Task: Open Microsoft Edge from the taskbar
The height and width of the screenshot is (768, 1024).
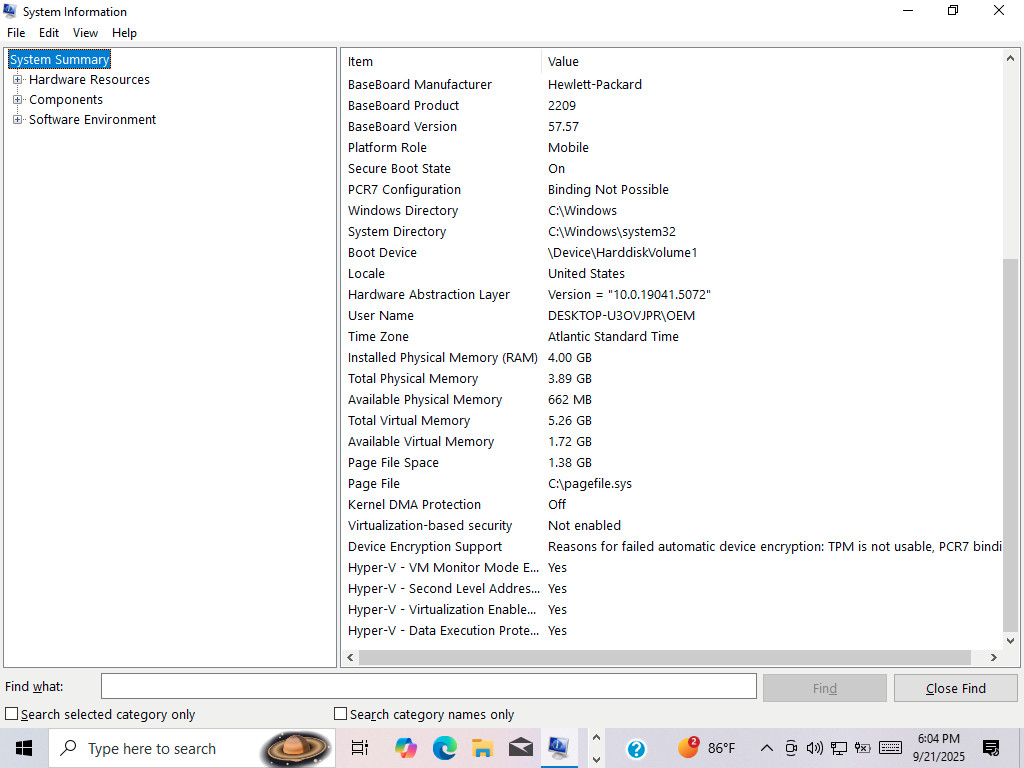Action: click(445, 748)
